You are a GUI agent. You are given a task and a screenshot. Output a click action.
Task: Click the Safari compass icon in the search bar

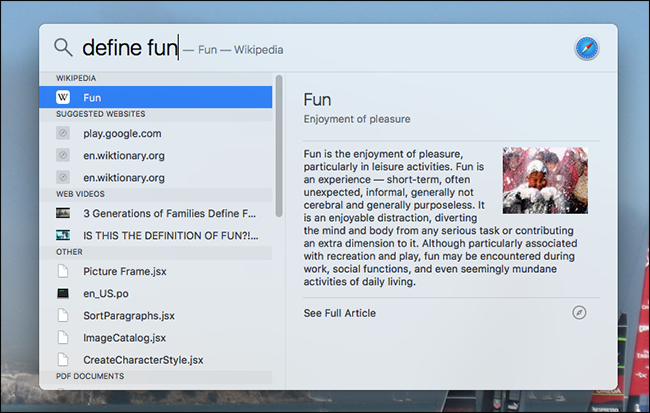[x=587, y=48]
